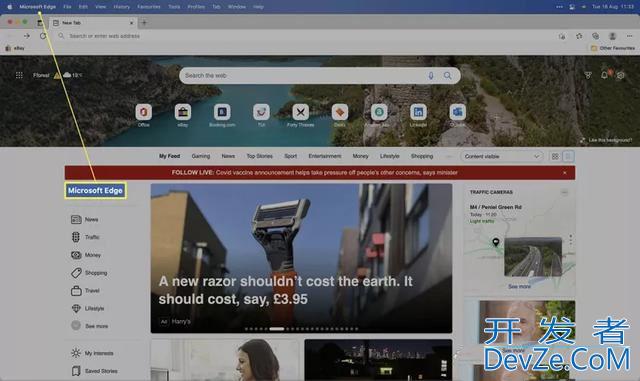The image size is (640, 381).
Task: Open the page settings gear icon
Action: click(x=621, y=75)
